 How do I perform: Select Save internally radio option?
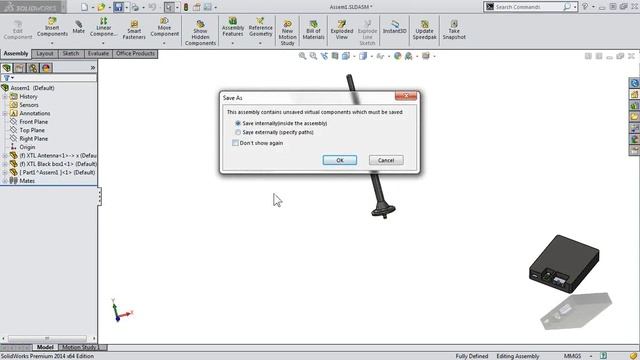(238, 123)
